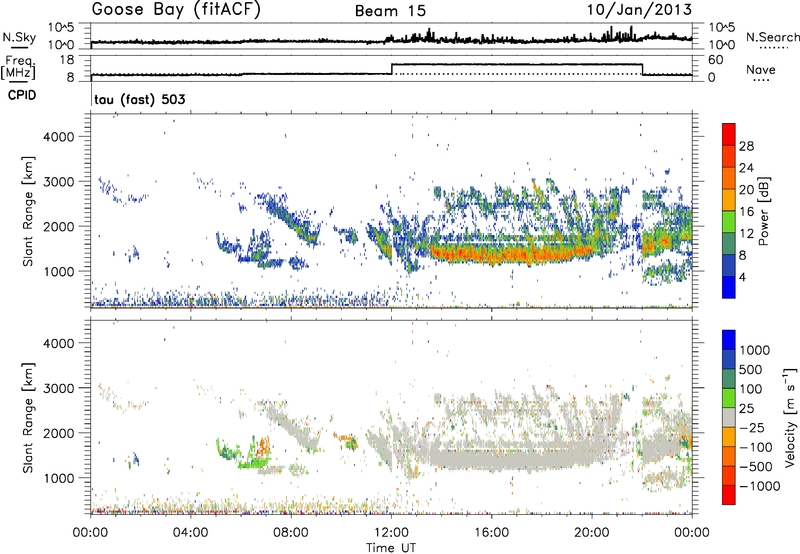800x554 pixels.
Task: Click the first "00:00" tick at axis start
Action: click(90, 533)
